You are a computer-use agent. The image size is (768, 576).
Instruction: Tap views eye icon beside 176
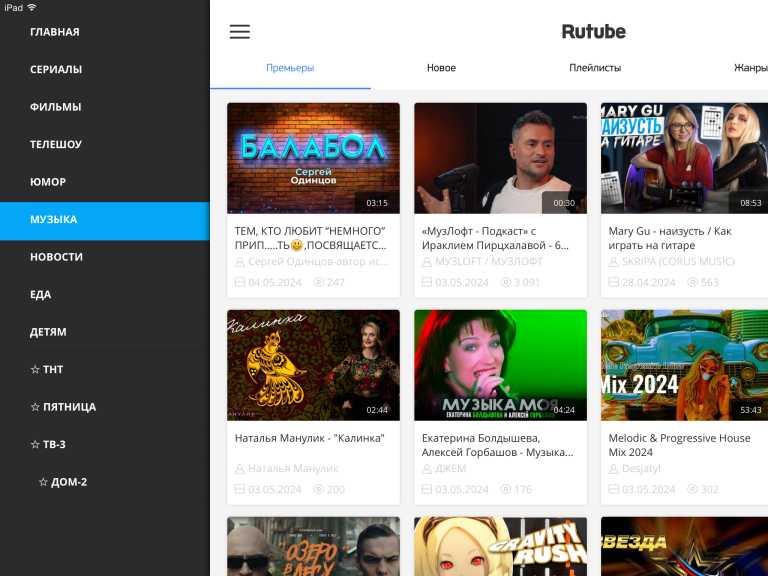pos(505,489)
